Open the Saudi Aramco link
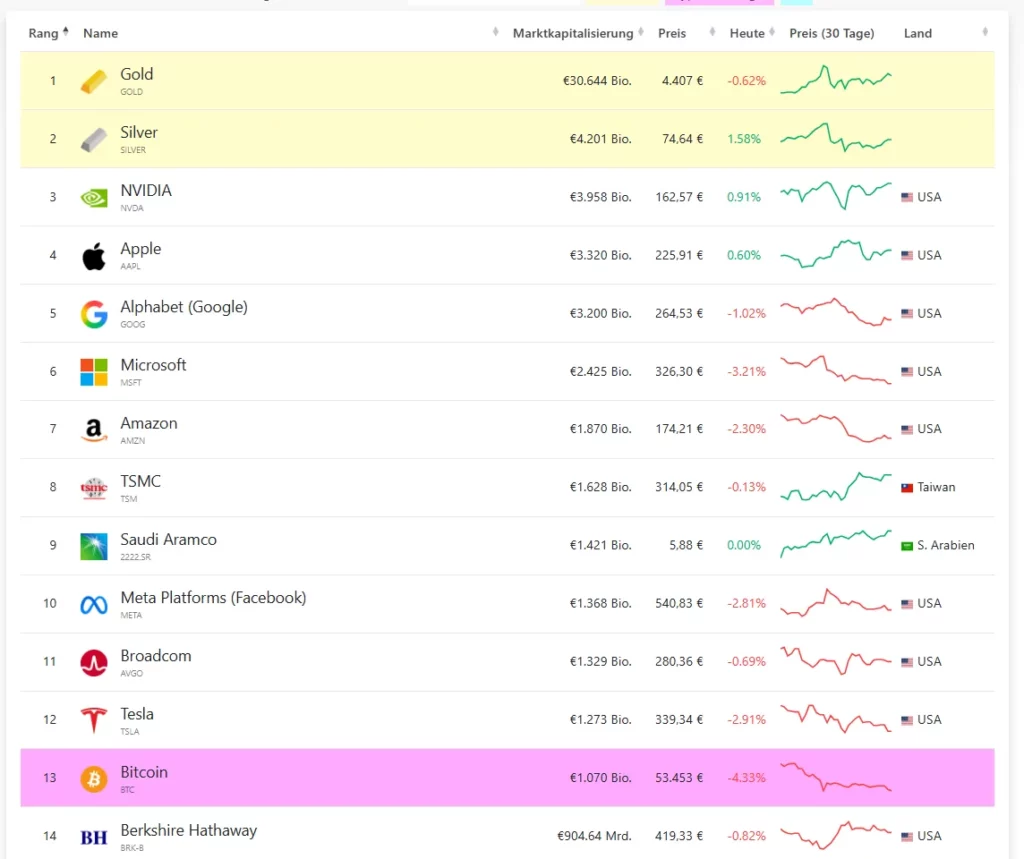This screenshot has height=859, width=1024. tap(168, 540)
